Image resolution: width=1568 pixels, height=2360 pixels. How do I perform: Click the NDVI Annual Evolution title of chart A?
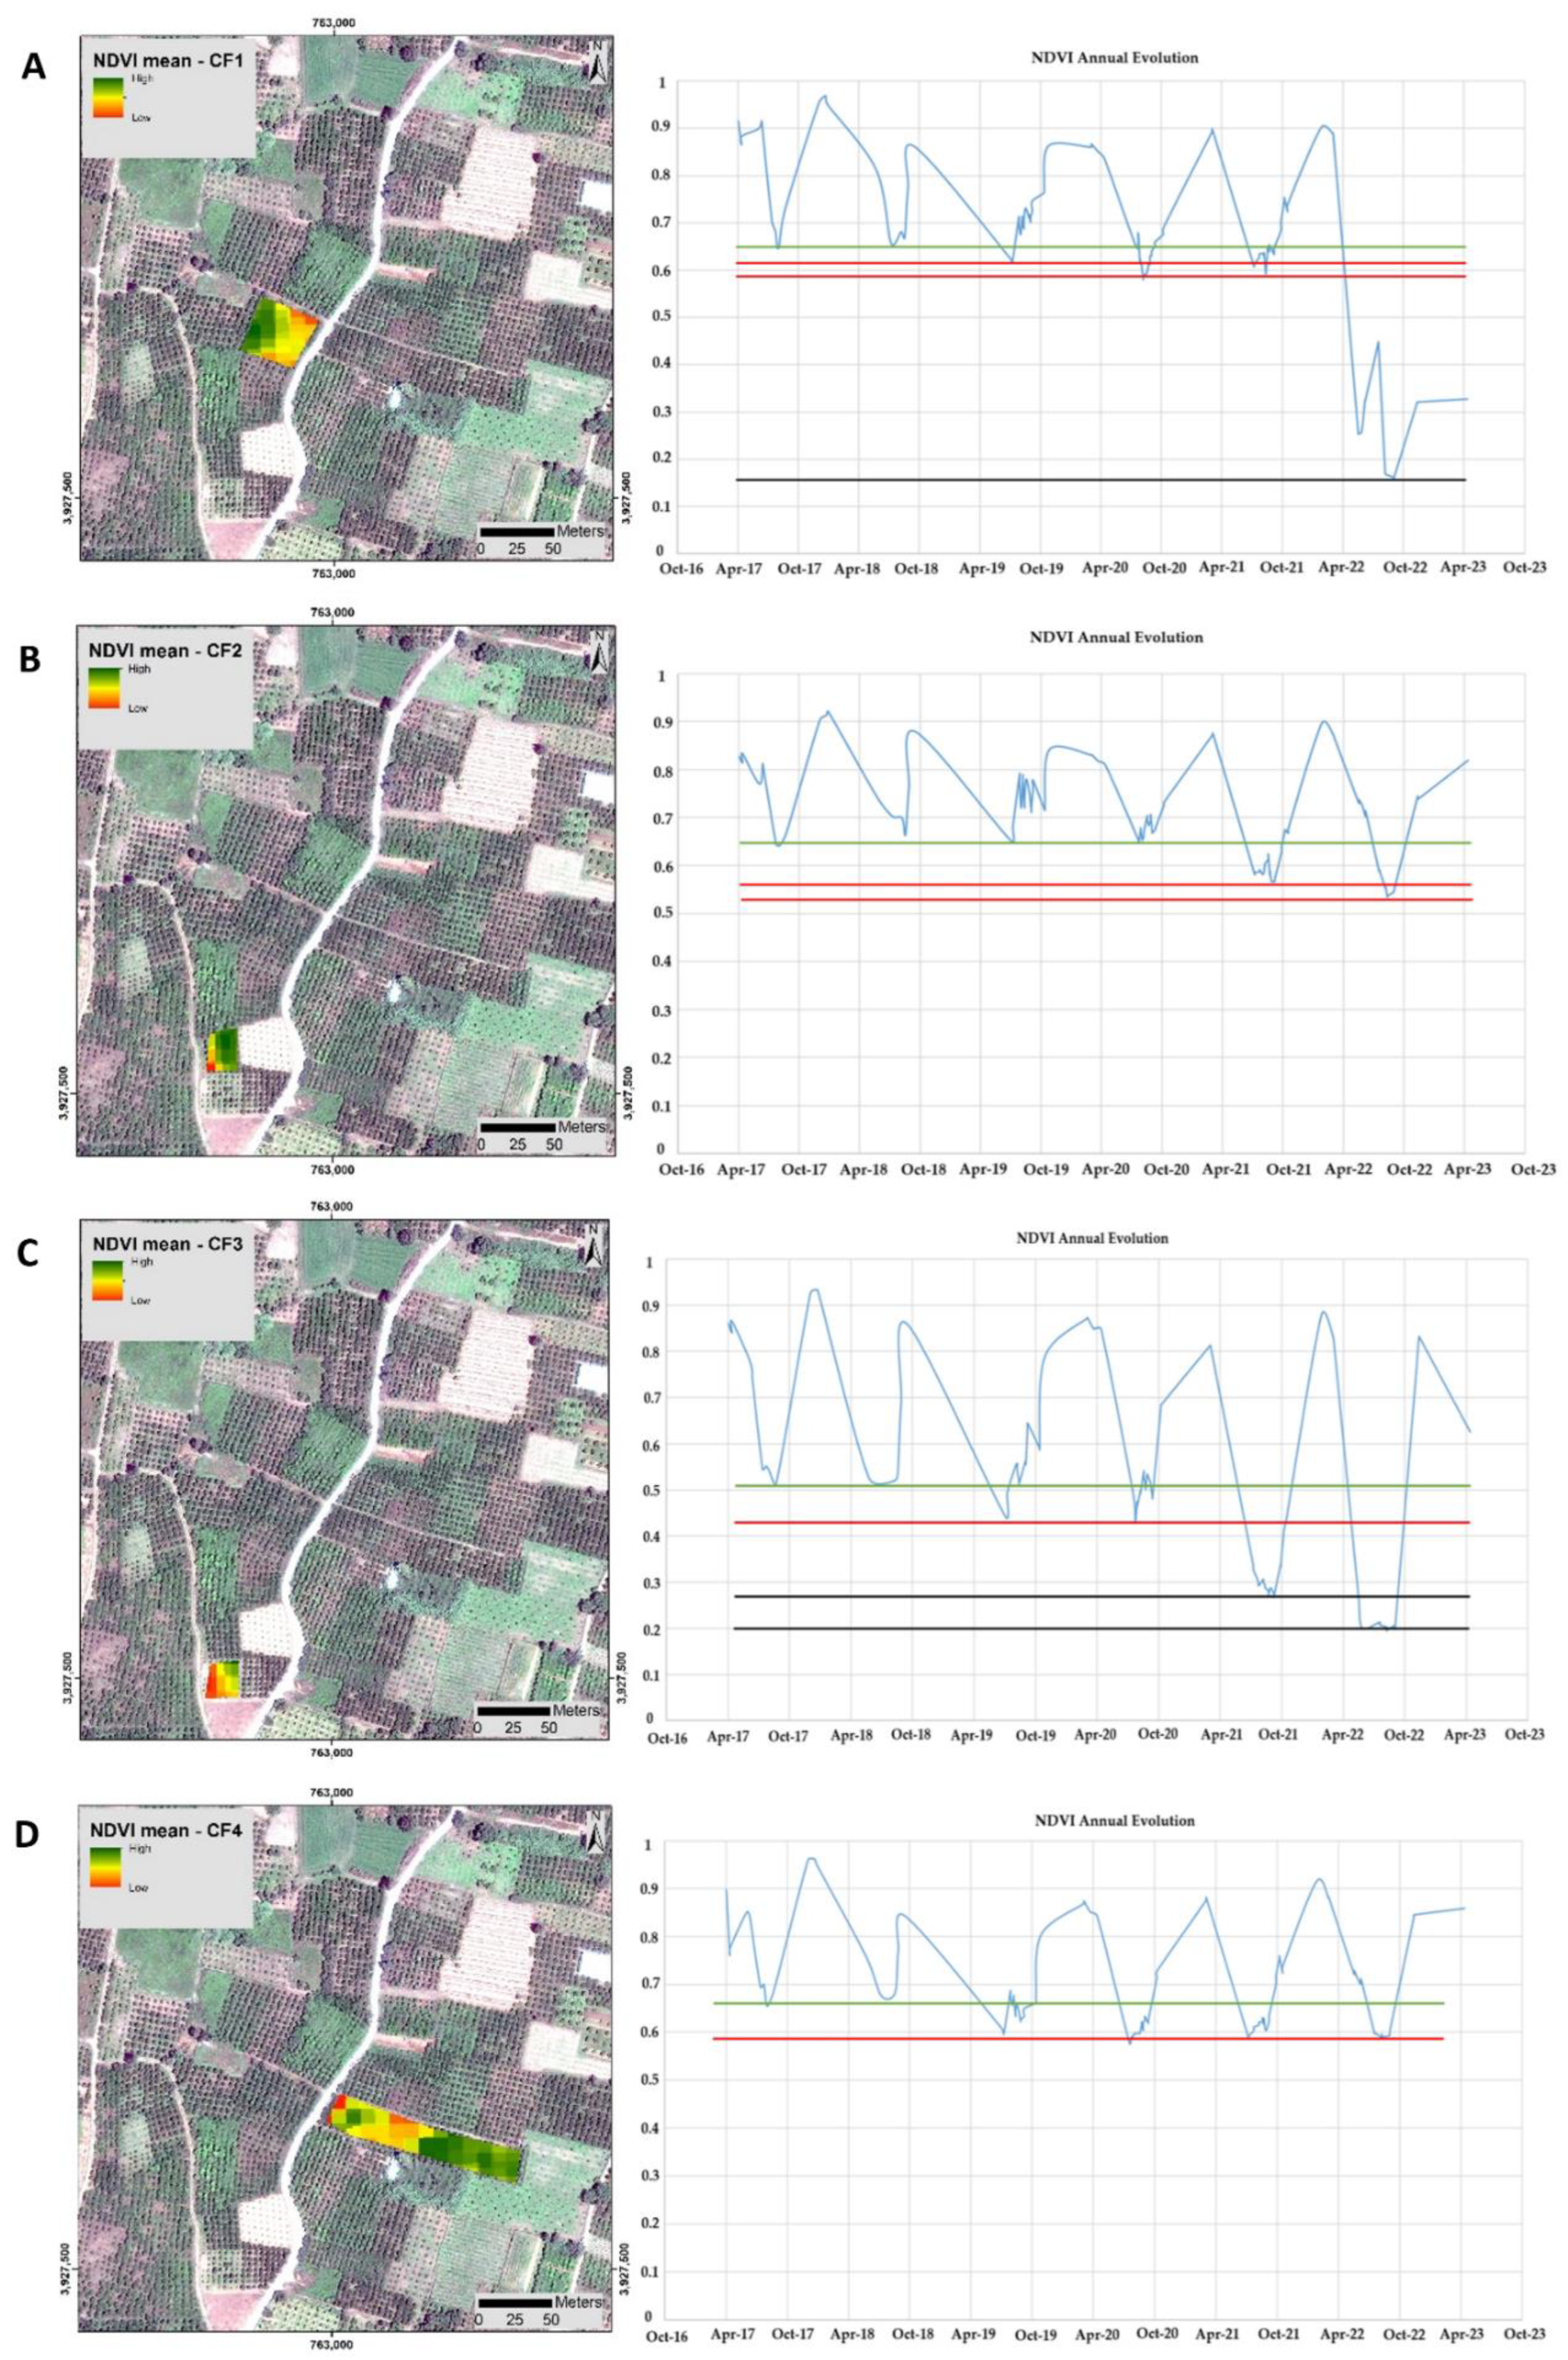[1114, 58]
